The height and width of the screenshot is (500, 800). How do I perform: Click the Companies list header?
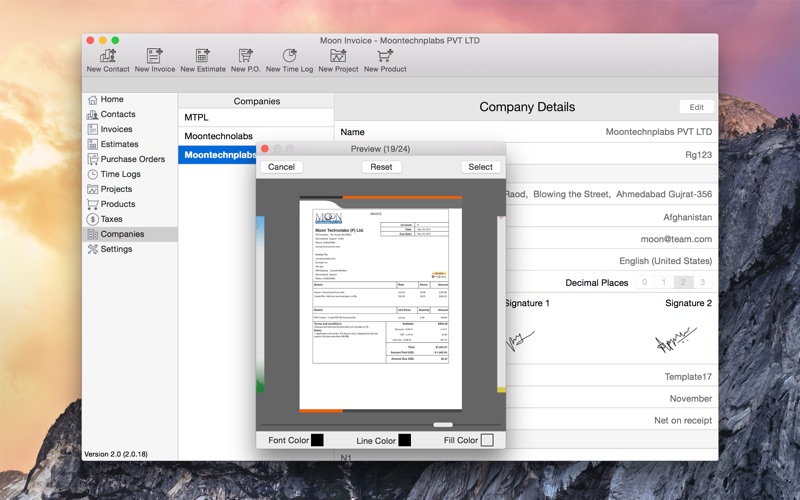pyautogui.click(x=256, y=101)
